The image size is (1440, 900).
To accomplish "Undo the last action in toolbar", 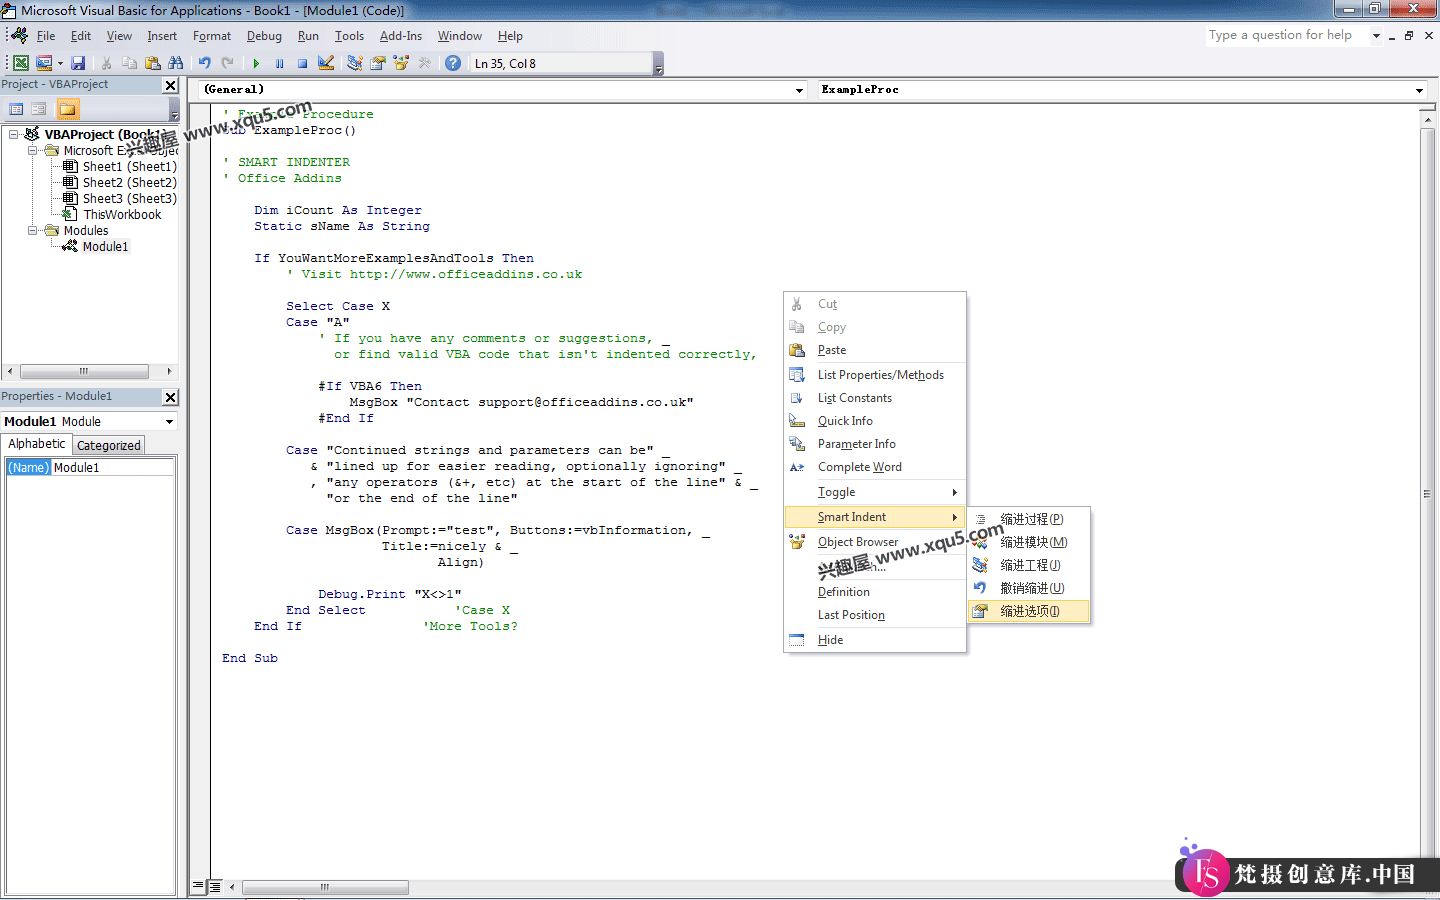I will coord(204,63).
